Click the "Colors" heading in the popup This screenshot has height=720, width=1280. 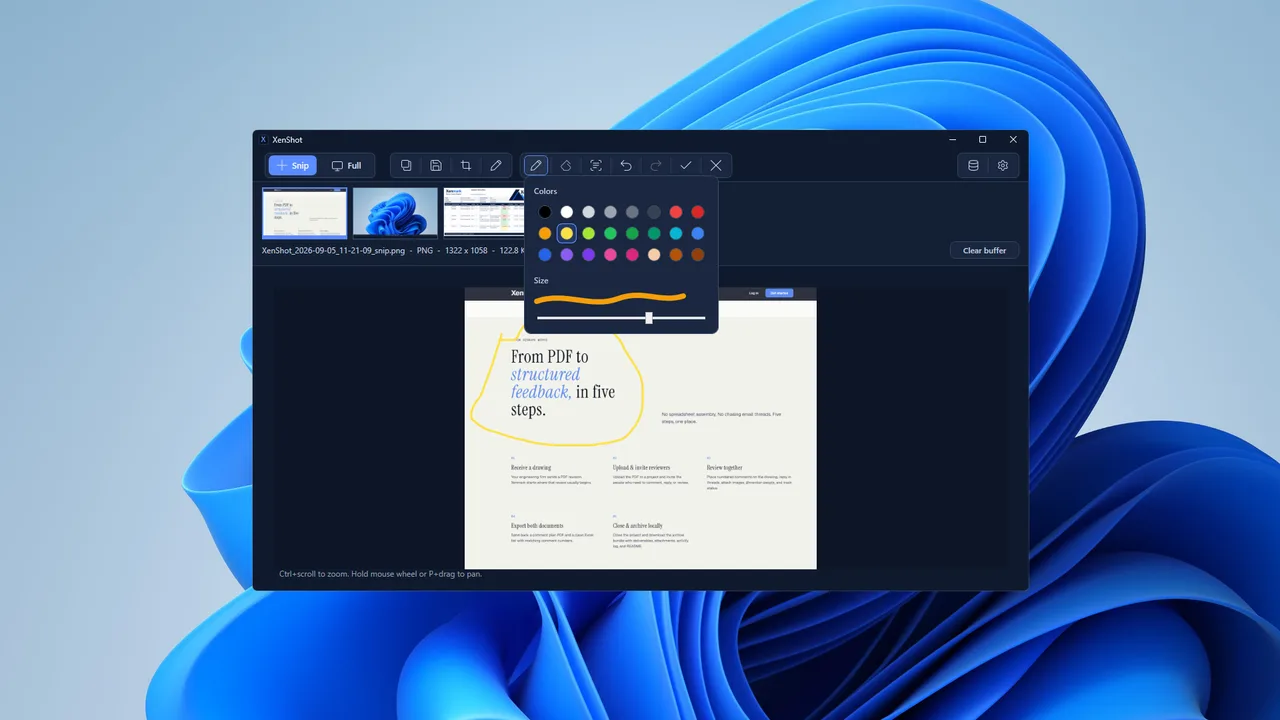click(546, 191)
